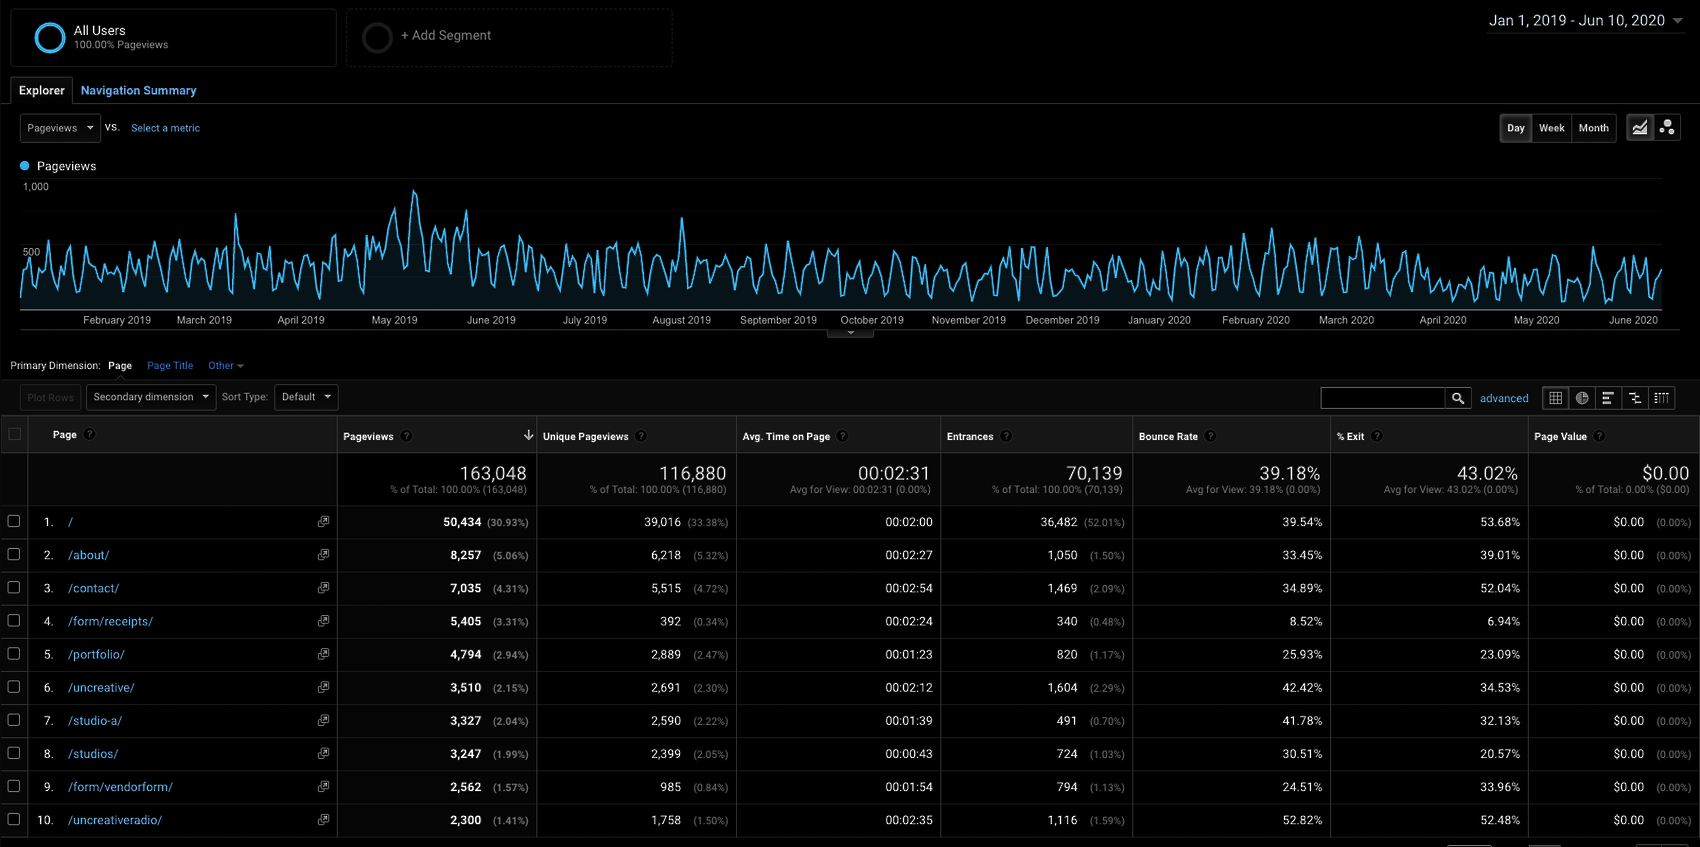Click the table search magnifier button
The height and width of the screenshot is (847, 1700).
pyautogui.click(x=1458, y=398)
